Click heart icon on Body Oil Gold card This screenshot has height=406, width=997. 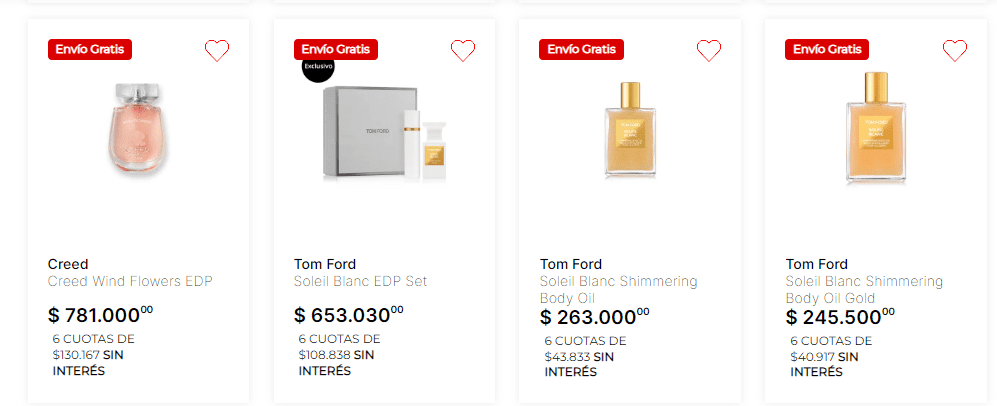(955, 50)
